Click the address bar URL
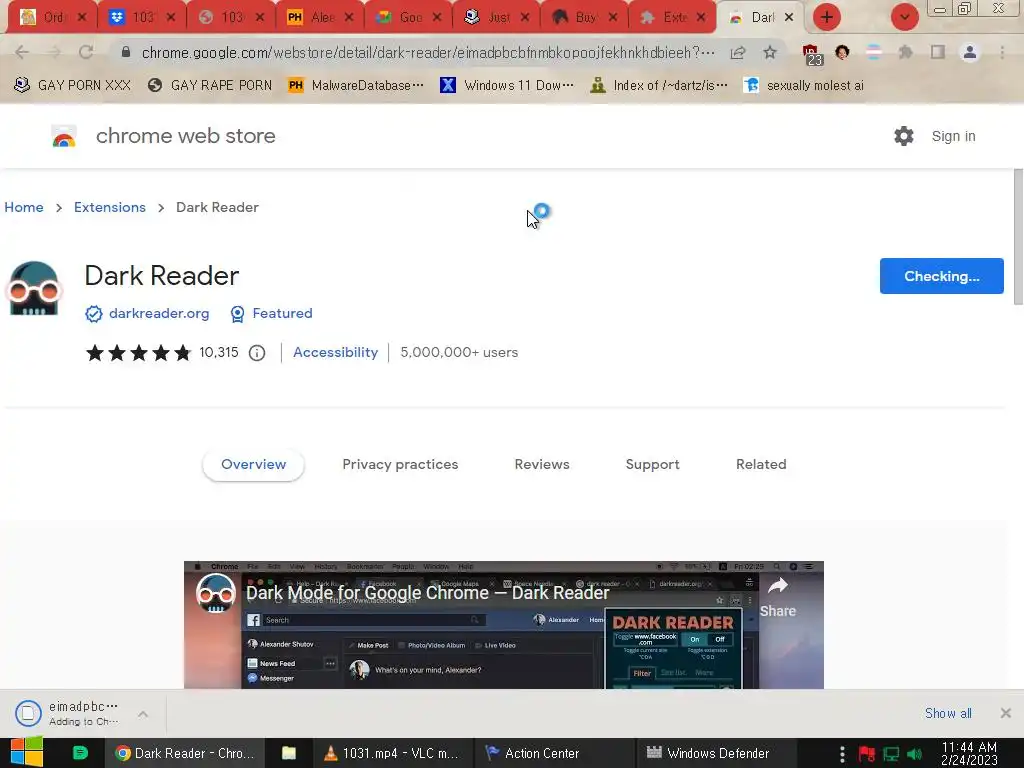Image resolution: width=1024 pixels, height=768 pixels. point(428,52)
